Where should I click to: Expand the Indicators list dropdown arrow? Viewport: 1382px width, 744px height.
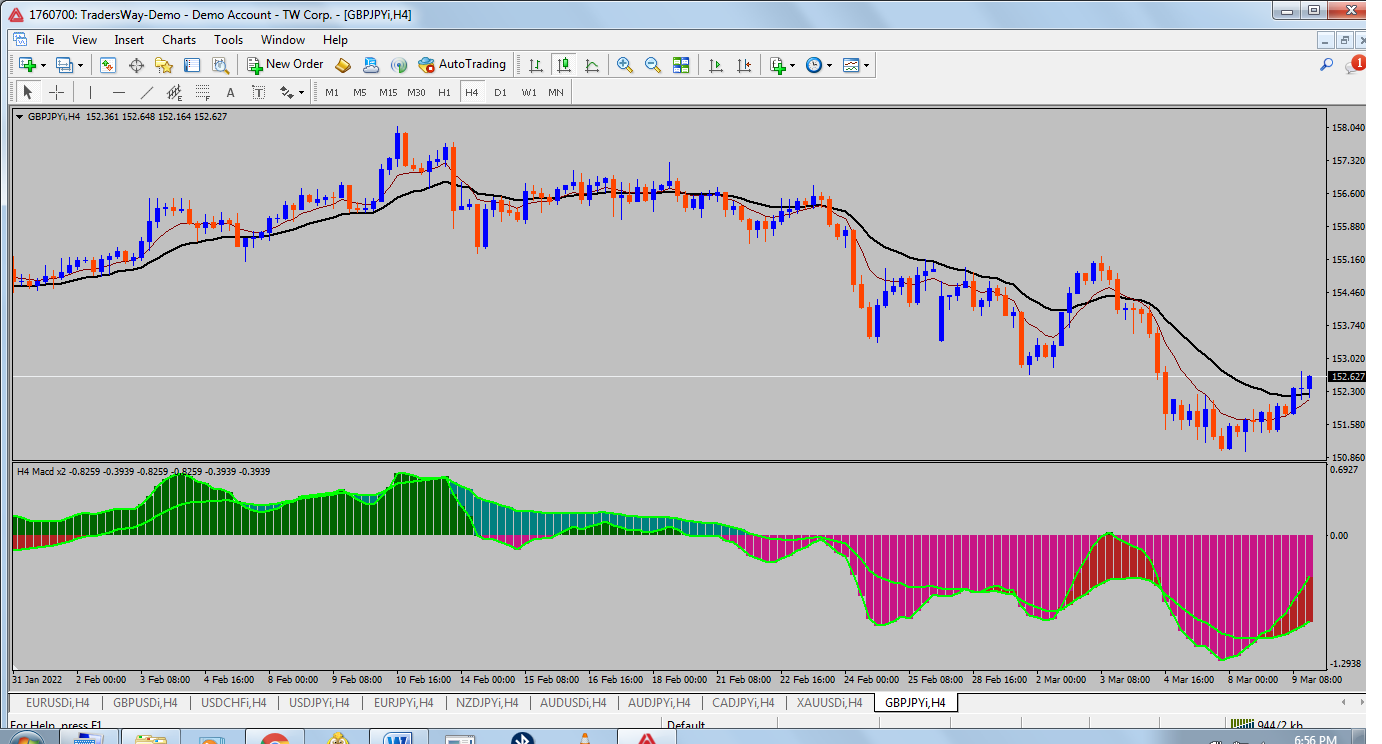(x=792, y=66)
